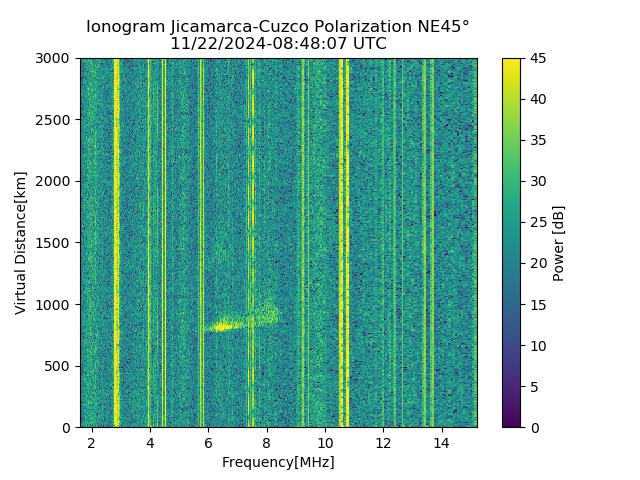The height and width of the screenshot is (480, 640).
Task: Click the thick yellow interference line near 10.5 MHz
Action: point(341,243)
